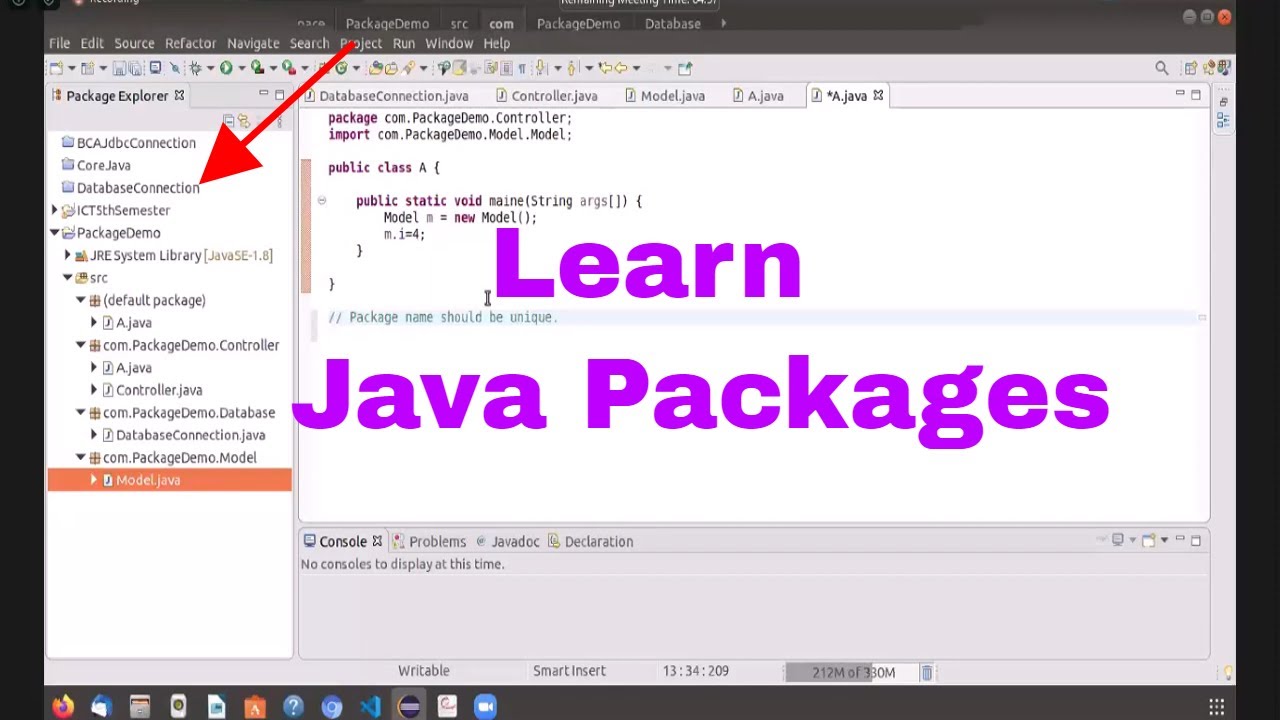Viewport: 1280px width, 720px height.
Task: Click the Previous Annotation arrow icon
Action: tap(572, 68)
